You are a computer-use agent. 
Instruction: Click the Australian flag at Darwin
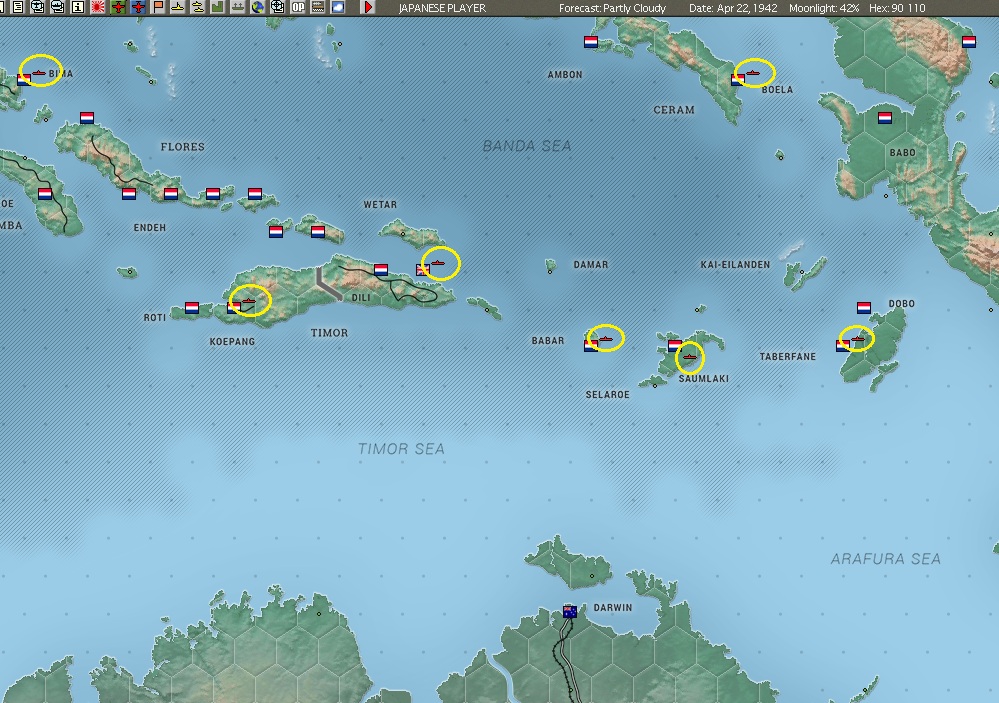(570, 611)
